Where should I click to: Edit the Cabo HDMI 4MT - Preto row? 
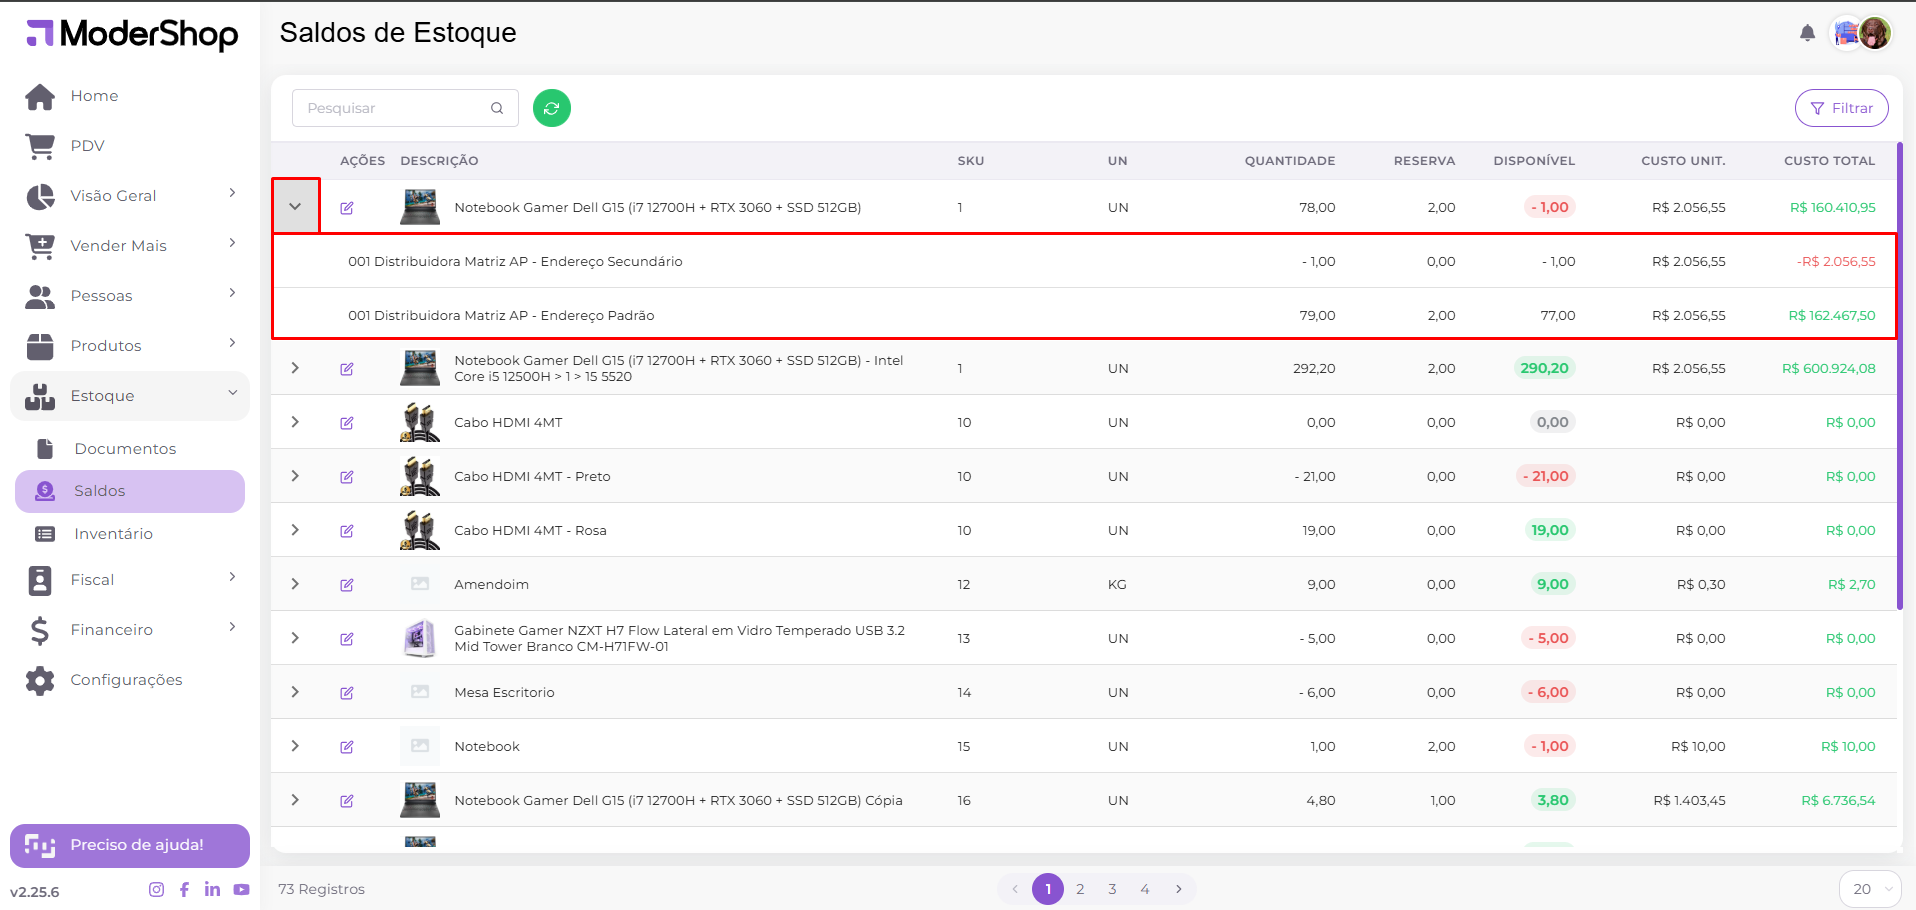[347, 477]
